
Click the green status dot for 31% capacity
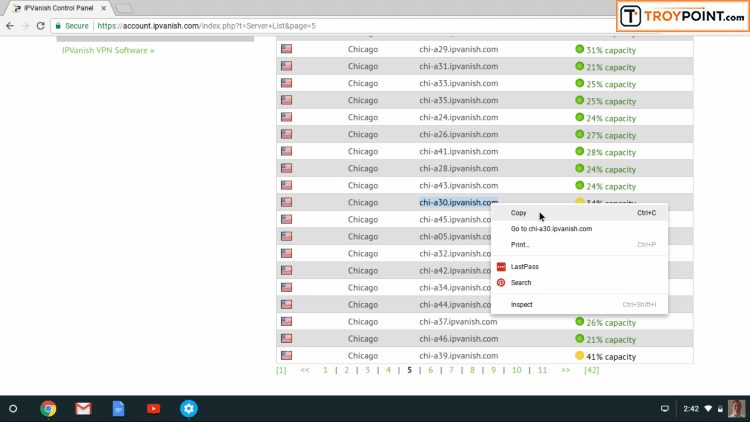coord(579,49)
